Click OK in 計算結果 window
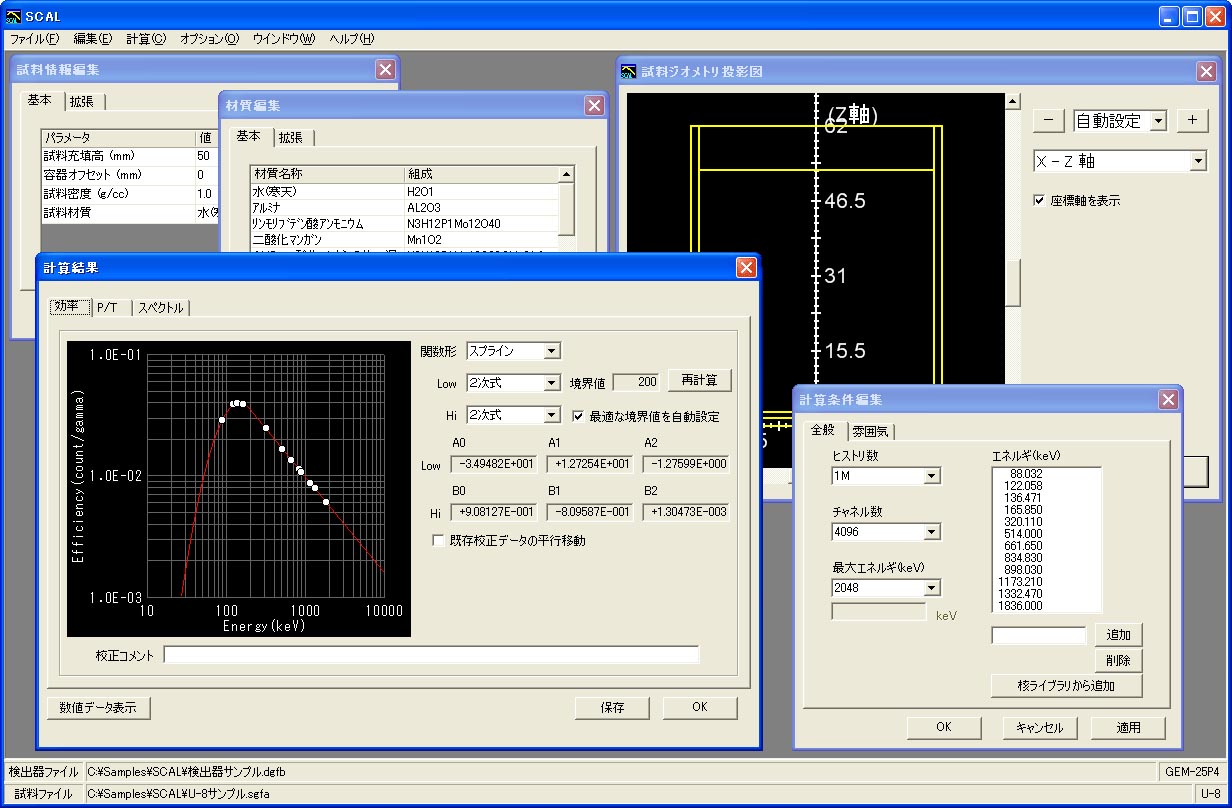This screenshot has height=808, width=1232. [700, 707]
